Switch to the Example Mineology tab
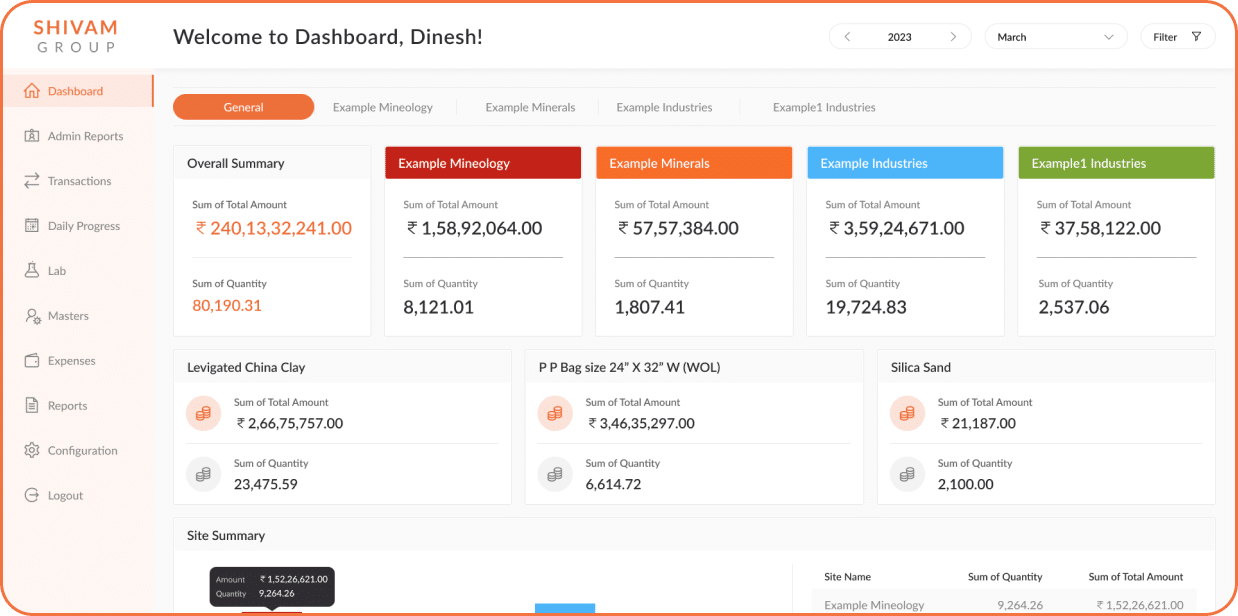1238x616 pixels. tap(383, 107)
